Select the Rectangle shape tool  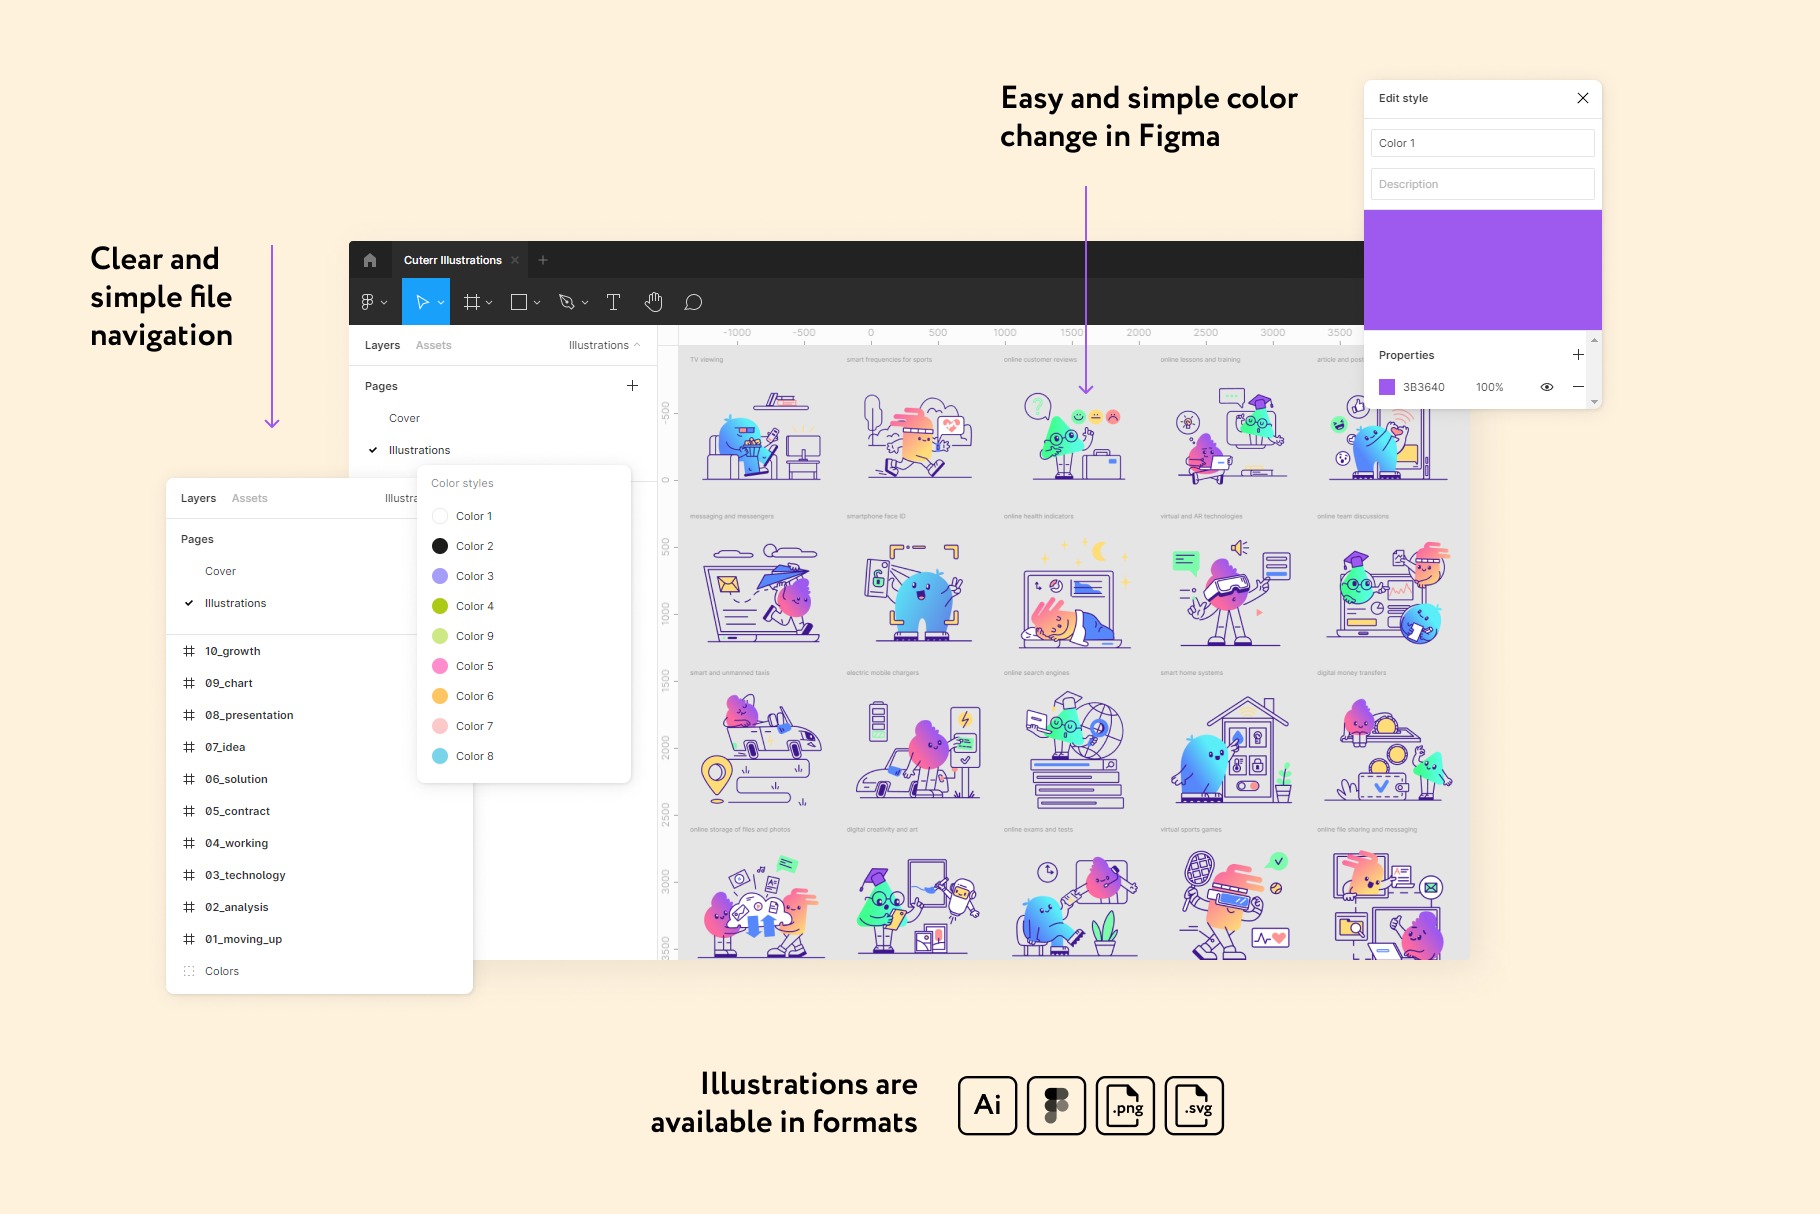pyautogui.click(x=519, y=302)
